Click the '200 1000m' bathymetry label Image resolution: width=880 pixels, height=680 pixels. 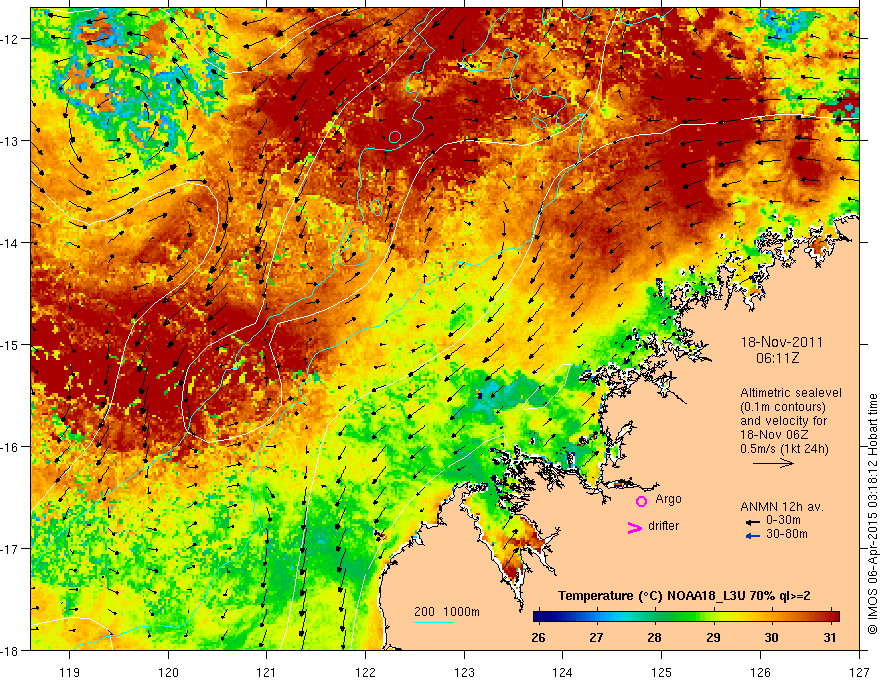click(447, 612)
